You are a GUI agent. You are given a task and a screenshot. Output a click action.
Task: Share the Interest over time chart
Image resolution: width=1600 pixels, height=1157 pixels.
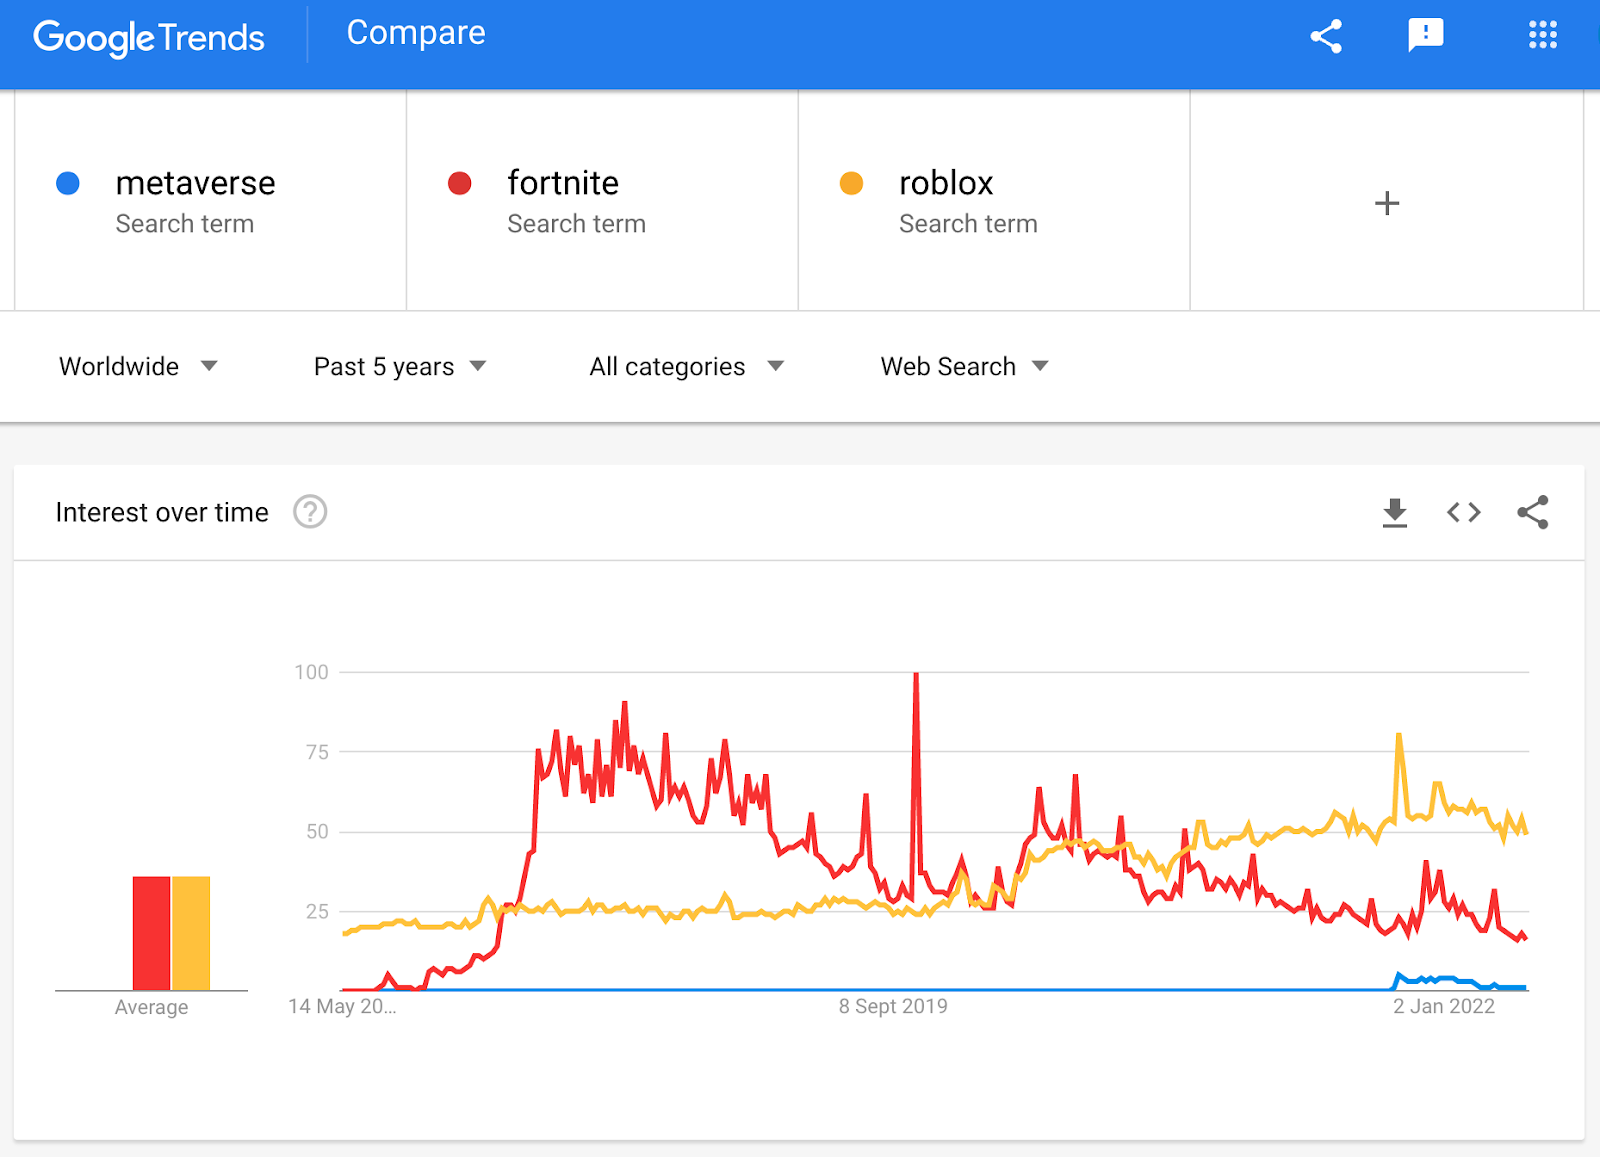1533,512
